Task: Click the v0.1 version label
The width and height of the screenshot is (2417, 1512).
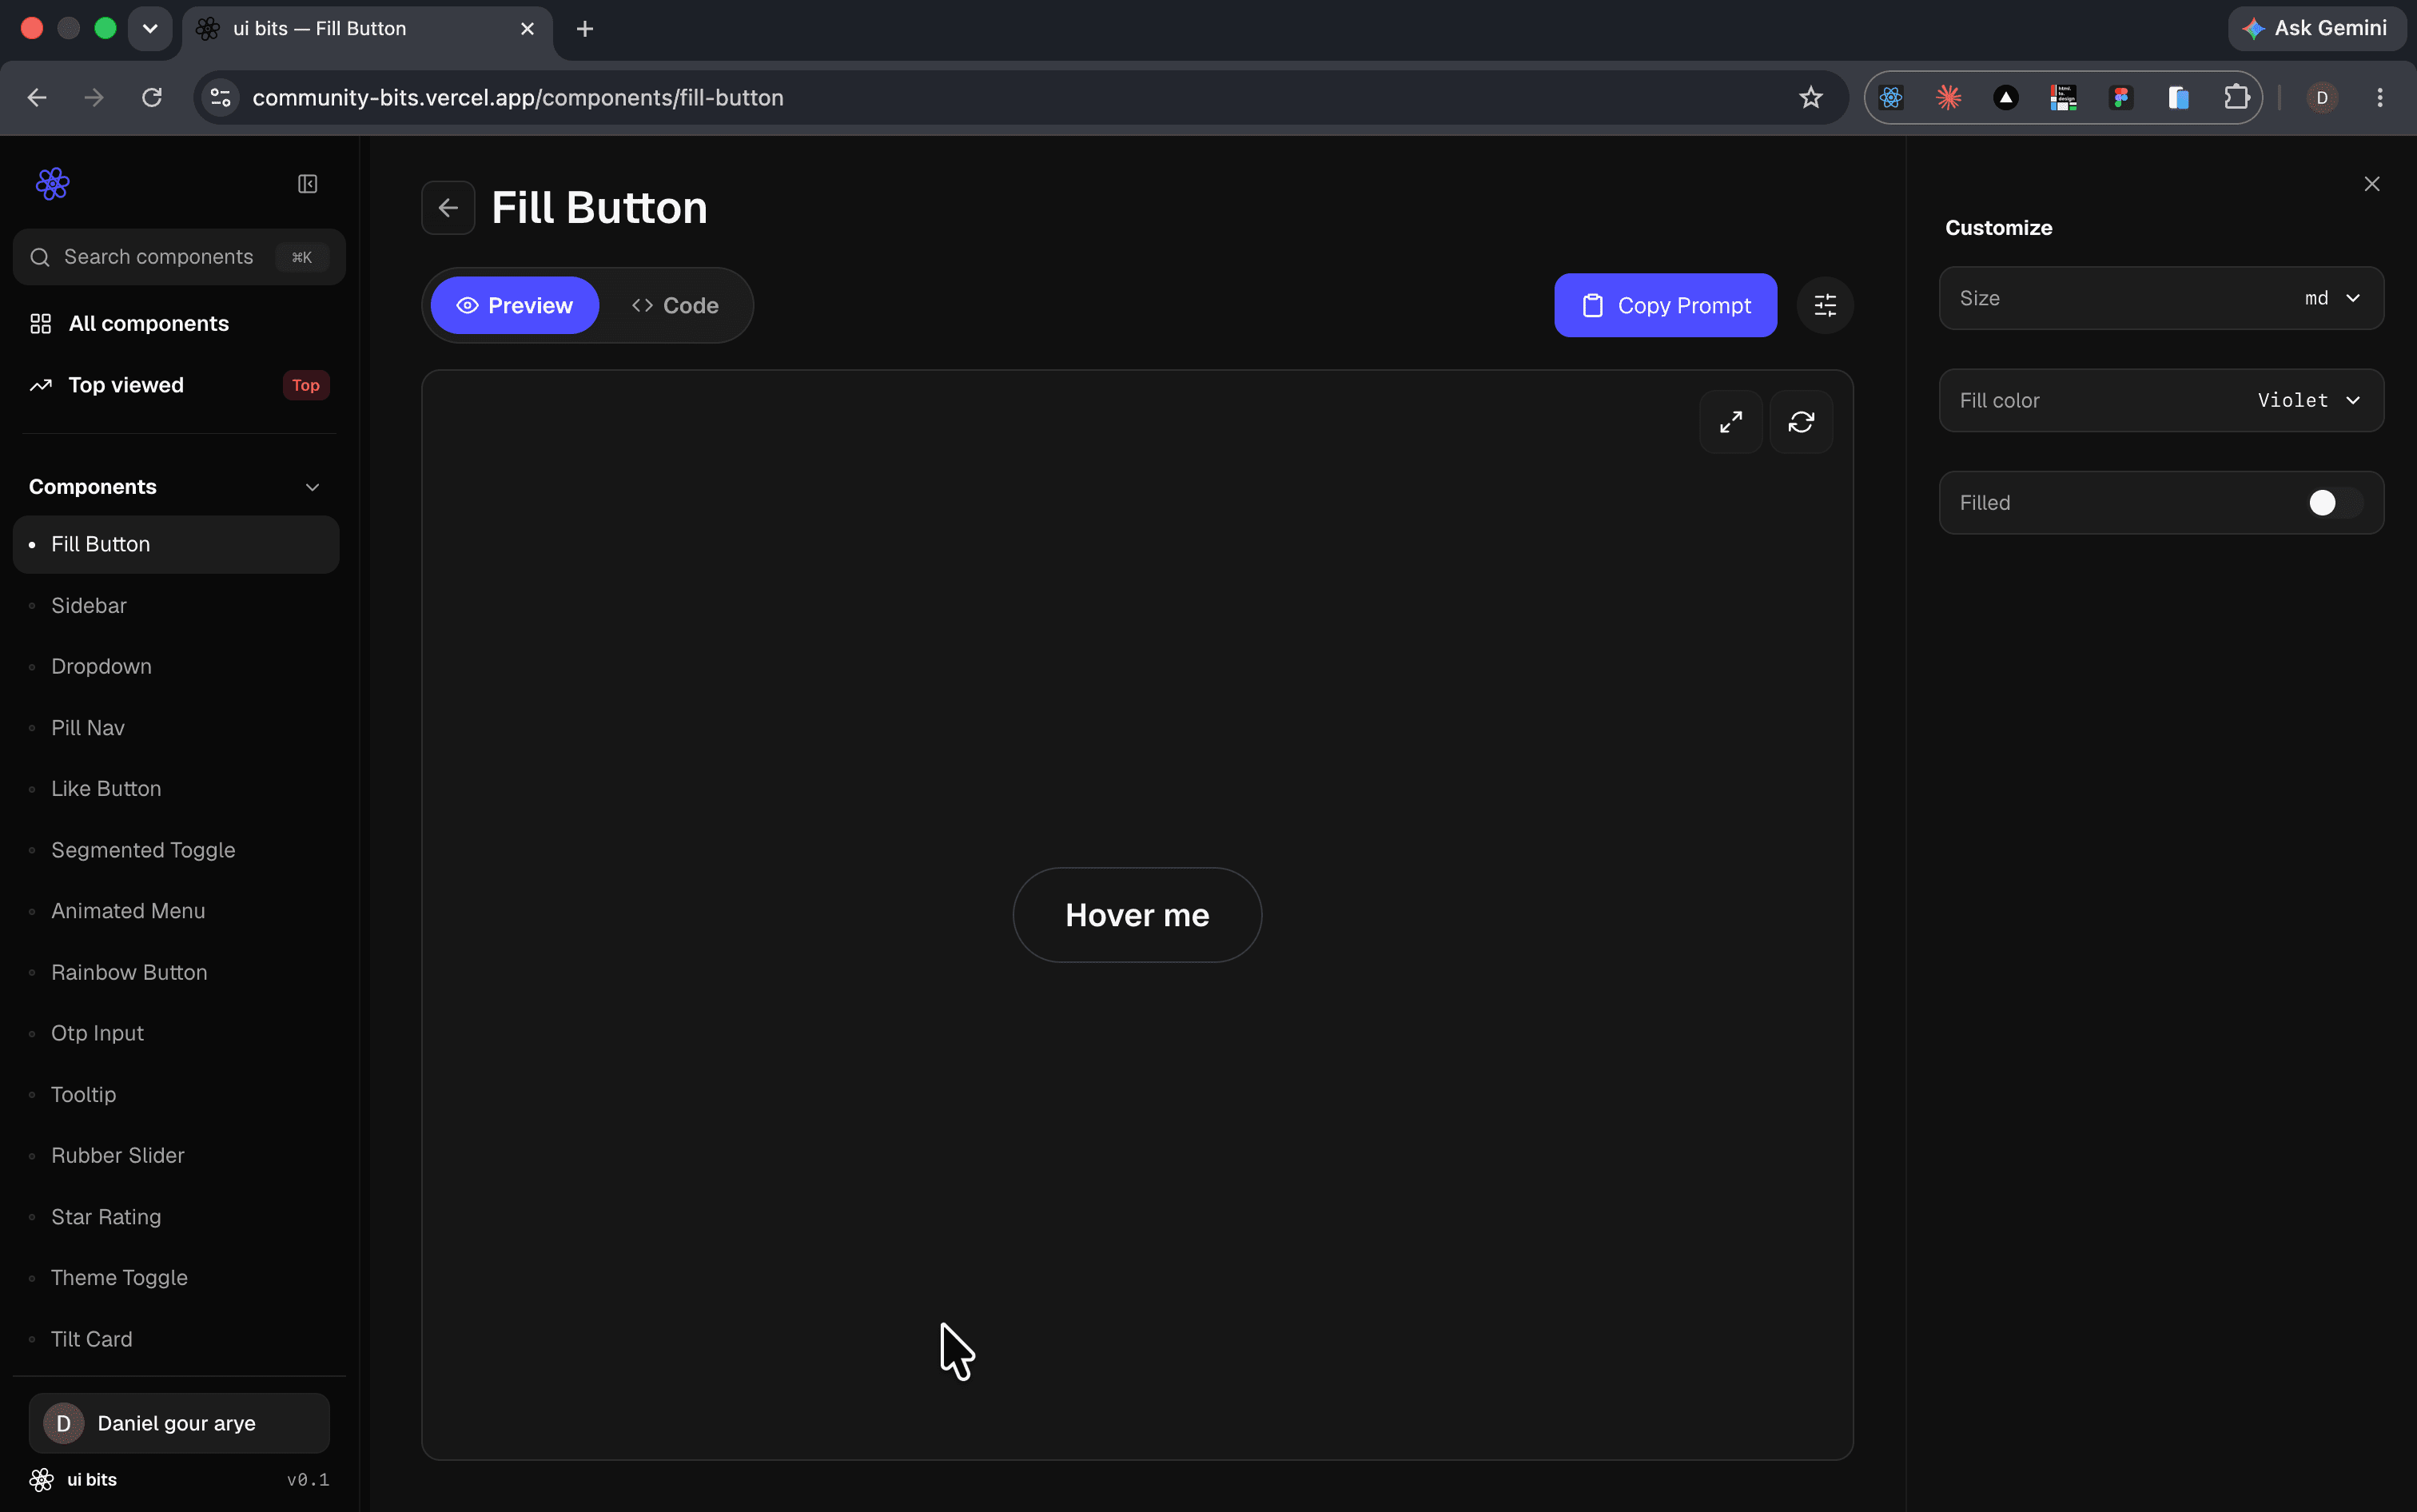Action: click(307, 1480)
